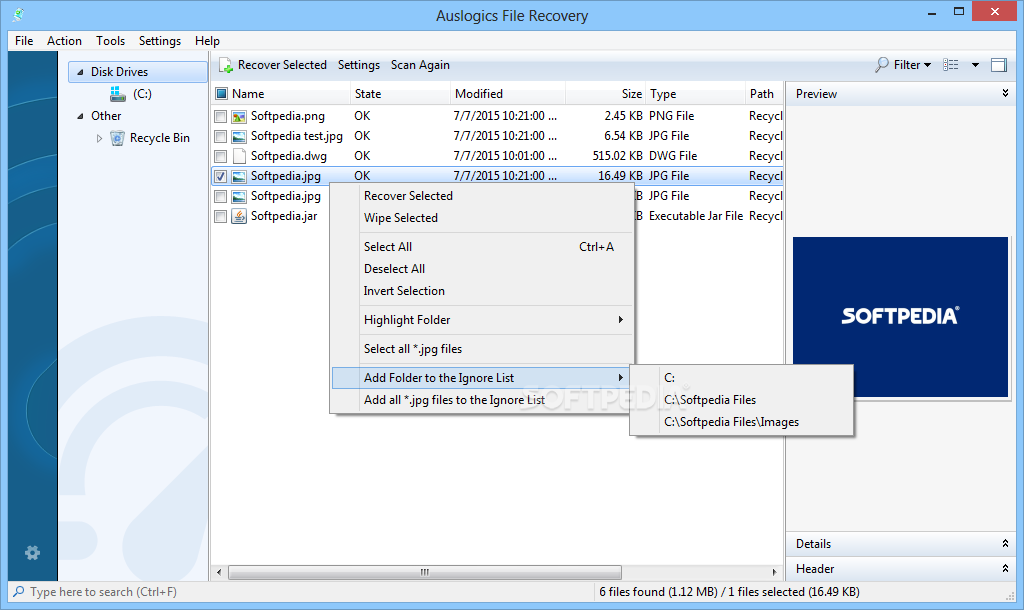The height and width of the screenshot is (610, 1024).
Task: Open the Tools menu
Action: click(x=110, y=40)
